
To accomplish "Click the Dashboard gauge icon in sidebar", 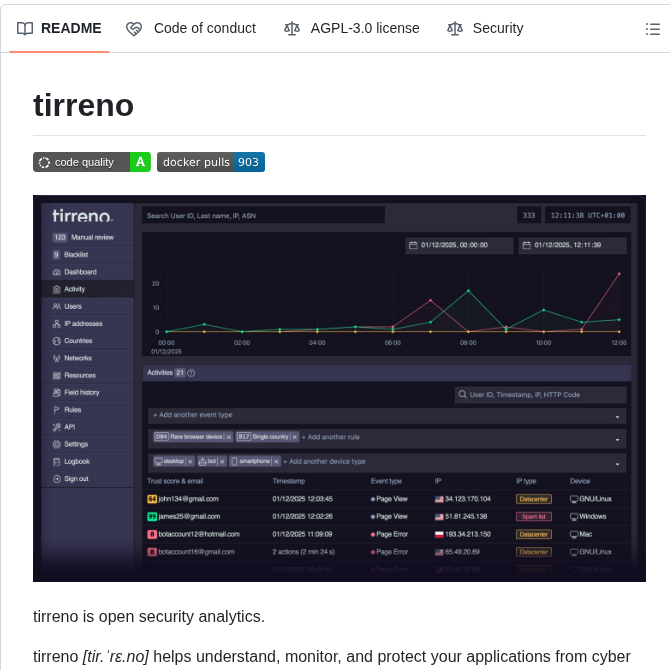I will pyautogui.click(x=56, y=272).
